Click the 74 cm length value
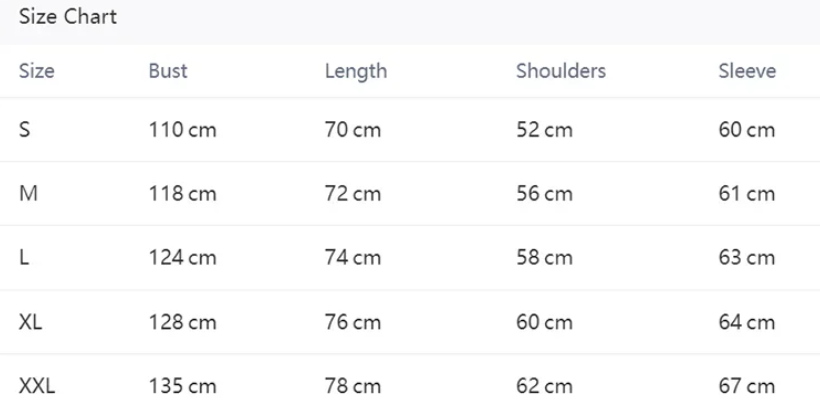820x414 pixels. [x=352, y=258]
